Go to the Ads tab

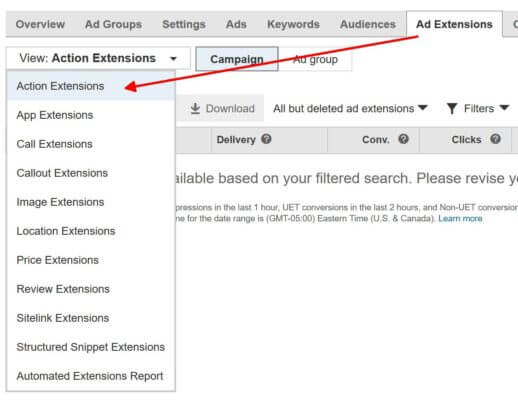tap(236, 24)
